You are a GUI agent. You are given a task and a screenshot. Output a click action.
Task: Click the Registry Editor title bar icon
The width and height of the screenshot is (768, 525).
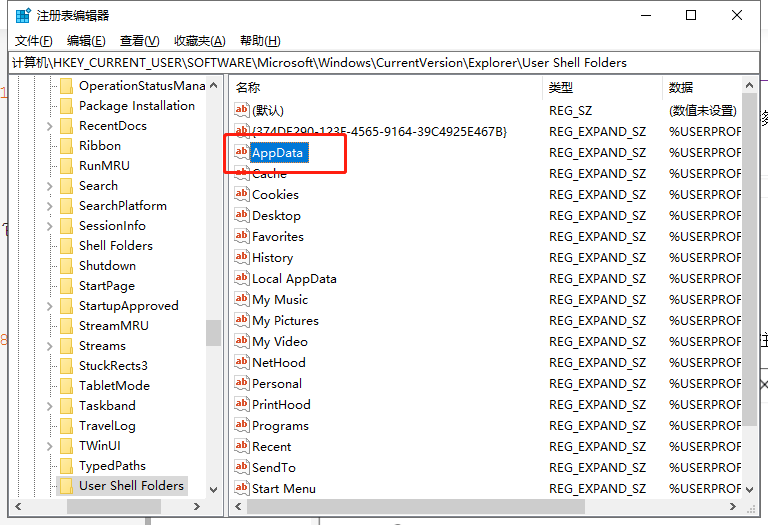22,16
